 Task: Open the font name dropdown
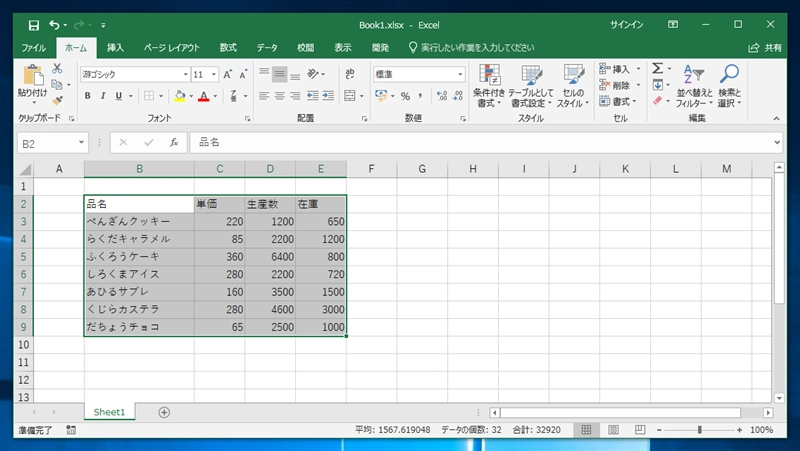click(x=186, y=74)
